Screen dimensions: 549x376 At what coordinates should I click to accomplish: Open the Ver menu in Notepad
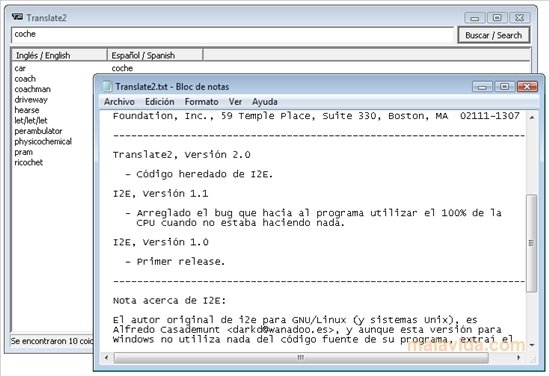tap(235, 102)
